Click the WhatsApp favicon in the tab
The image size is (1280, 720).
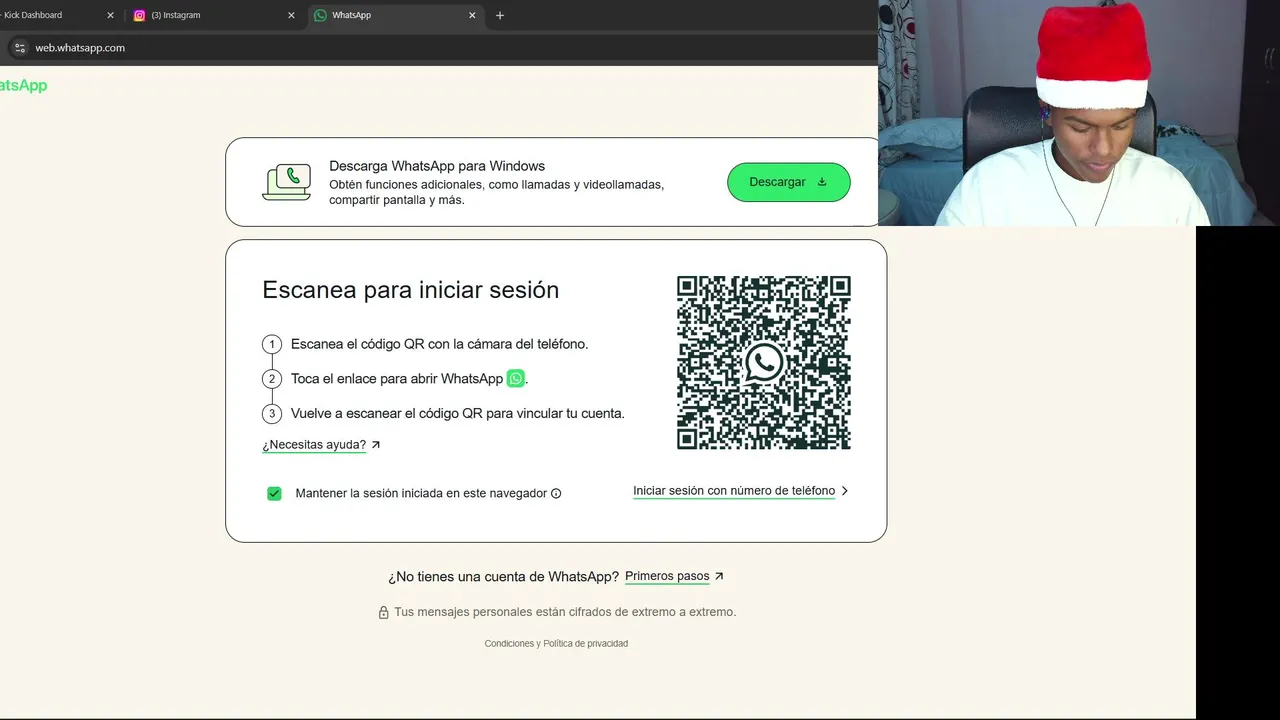point(320,15)
